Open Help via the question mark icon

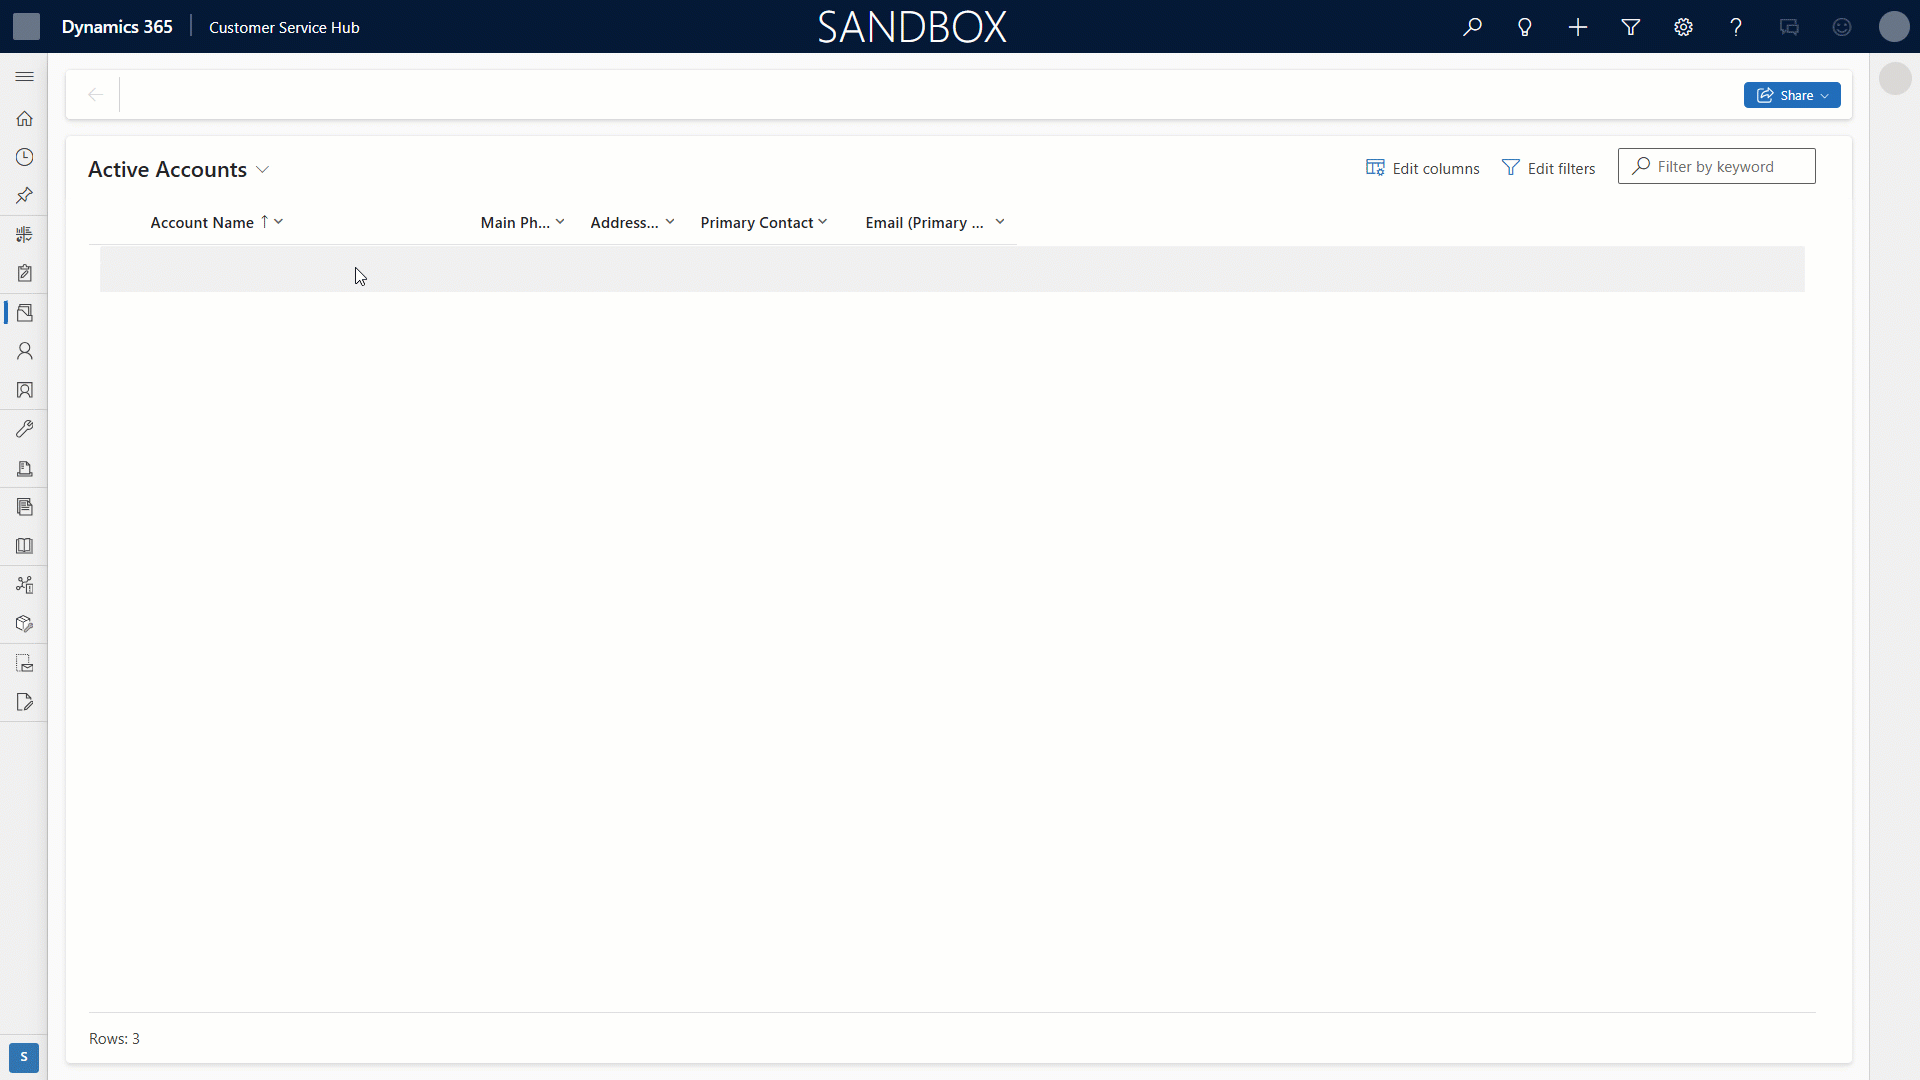click(1736, 27)
